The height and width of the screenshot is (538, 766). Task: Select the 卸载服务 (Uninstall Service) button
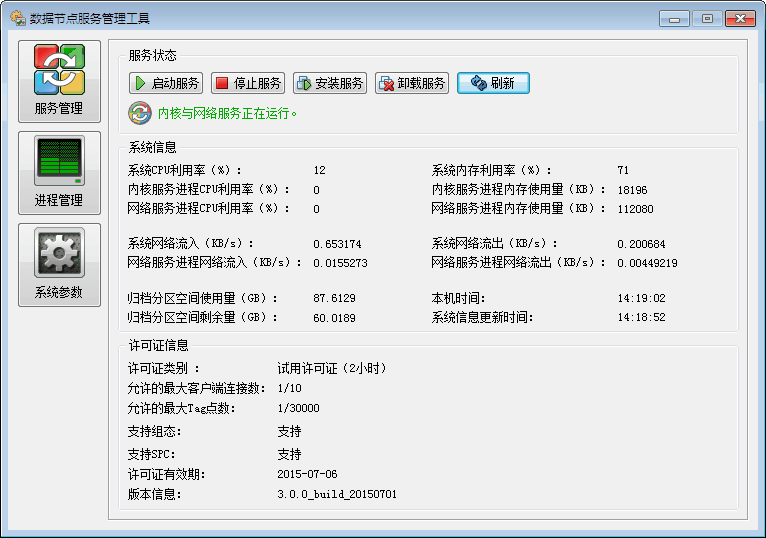412,83
